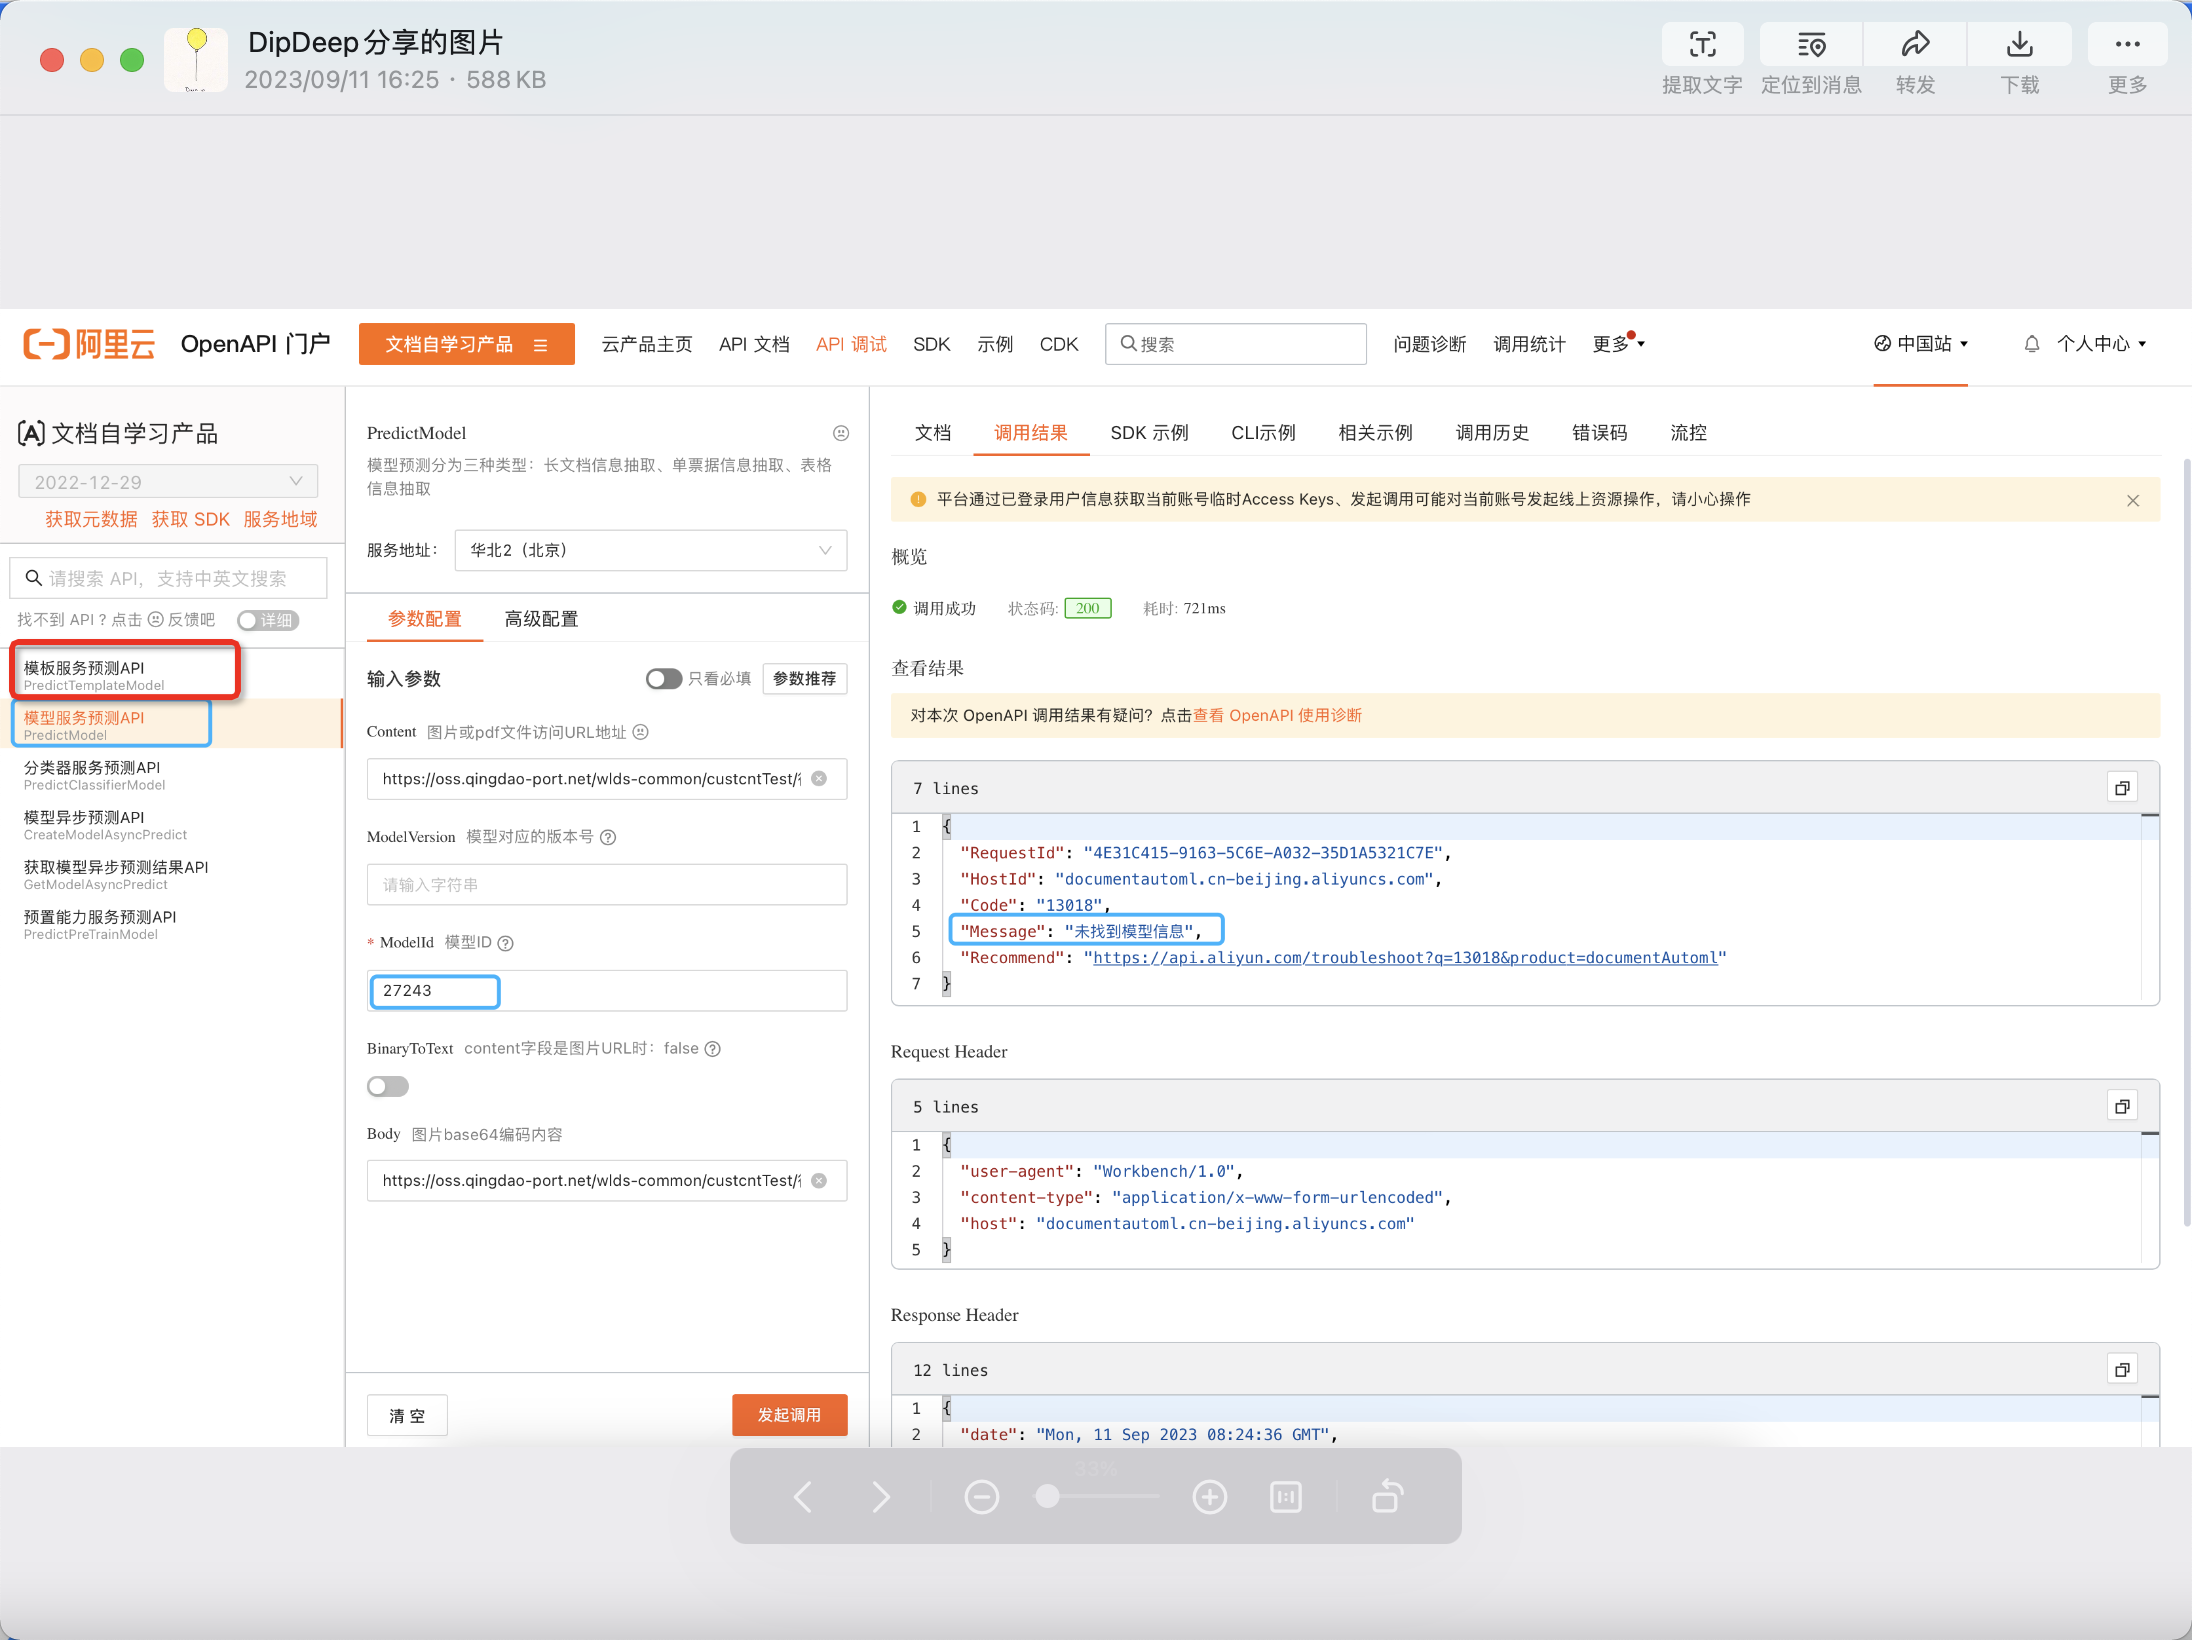Click the zoom out minus icon
Viewport: 2192px width, 1640px height.
tap(981, 1497)
